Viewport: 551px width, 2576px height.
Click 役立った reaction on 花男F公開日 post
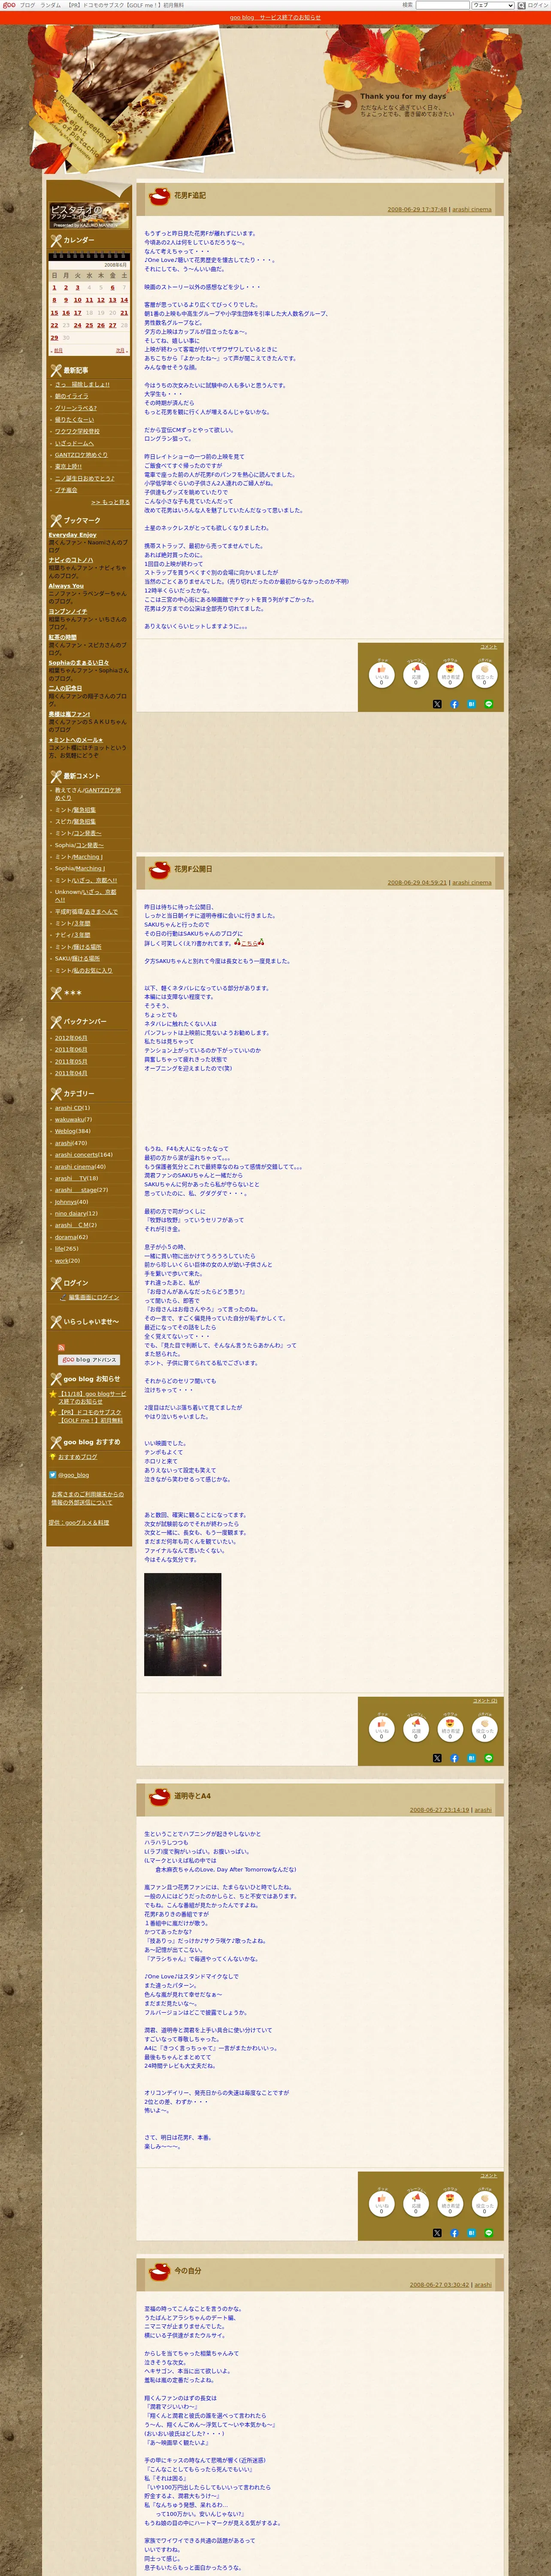tap(484, 1729)
